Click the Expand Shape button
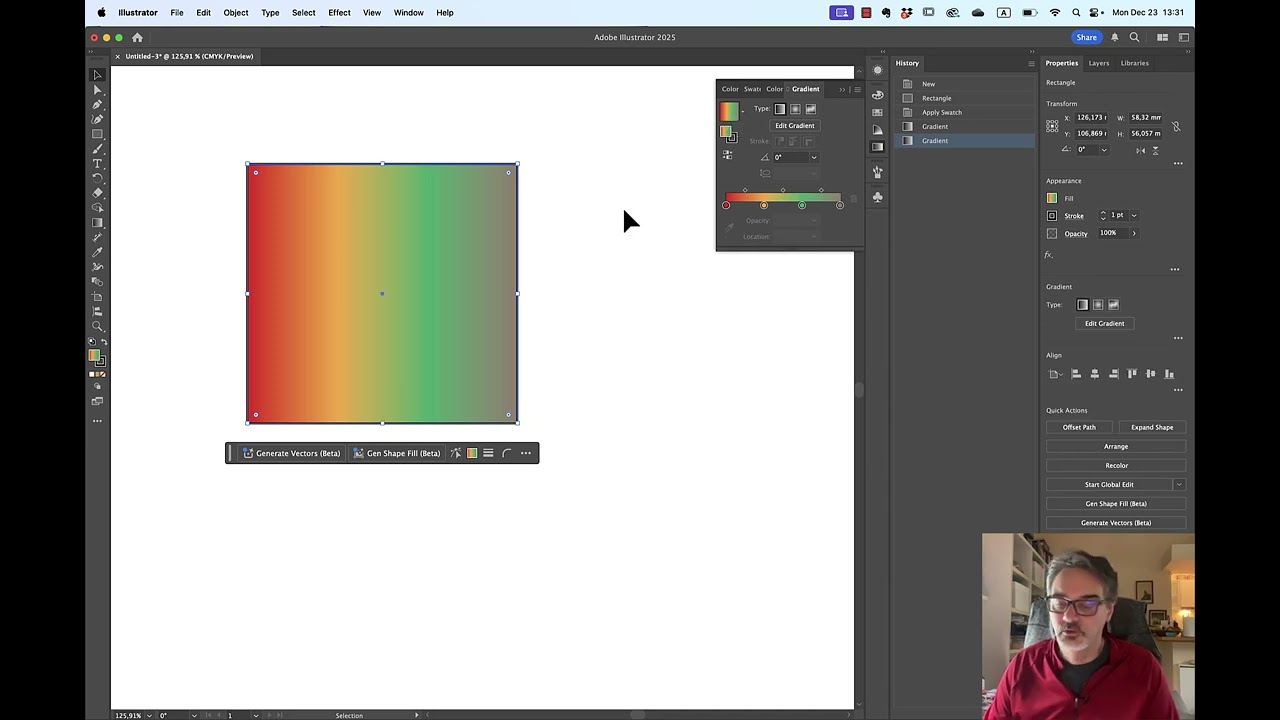The height and width of the screenshot is (720, 1280). 1152,427
